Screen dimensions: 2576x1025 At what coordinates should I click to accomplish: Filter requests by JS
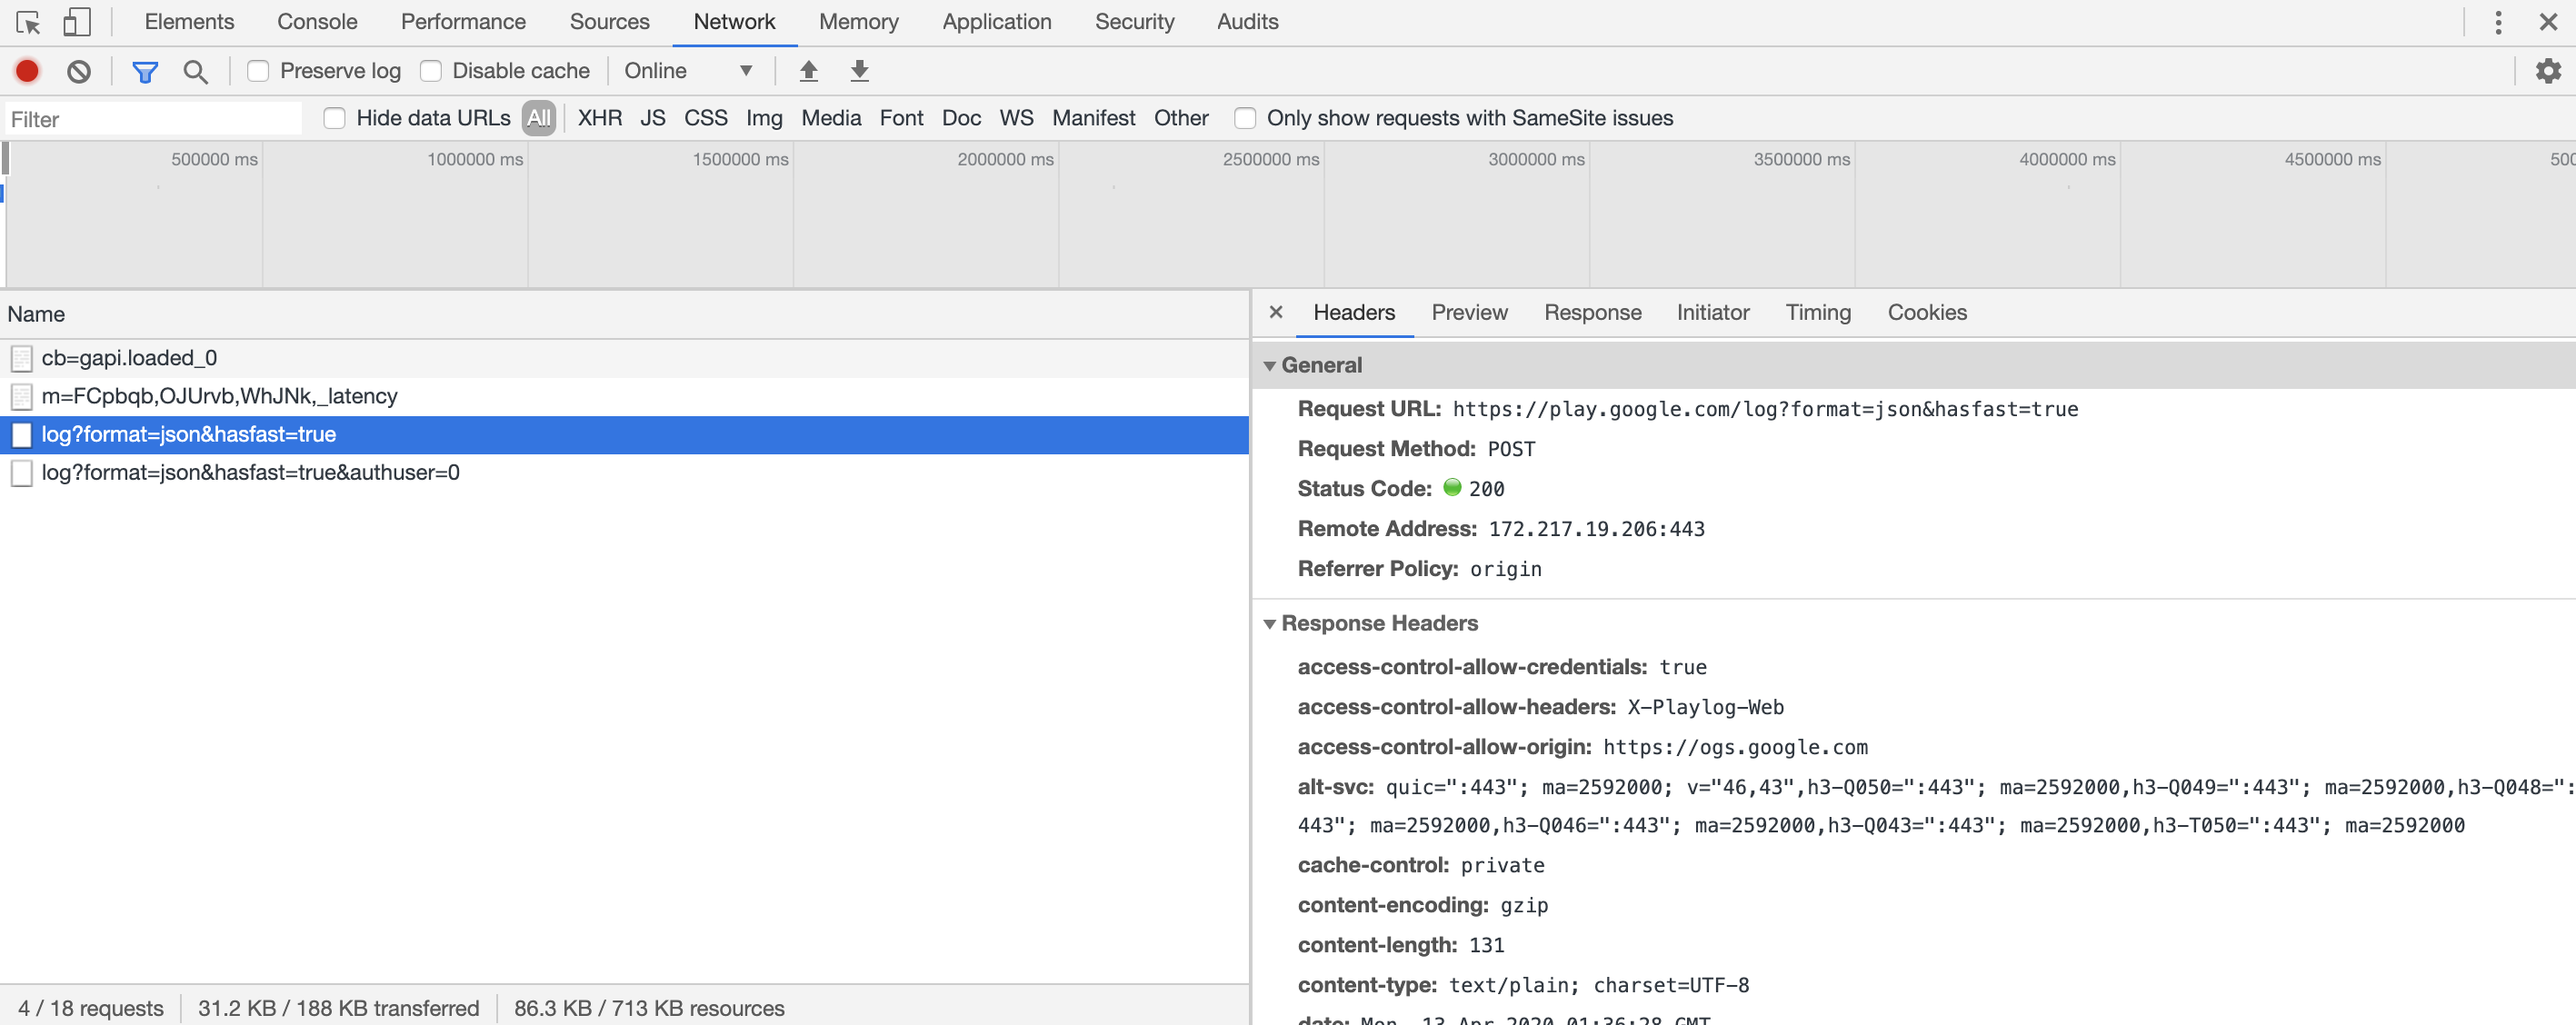click(x=653, y=118)
